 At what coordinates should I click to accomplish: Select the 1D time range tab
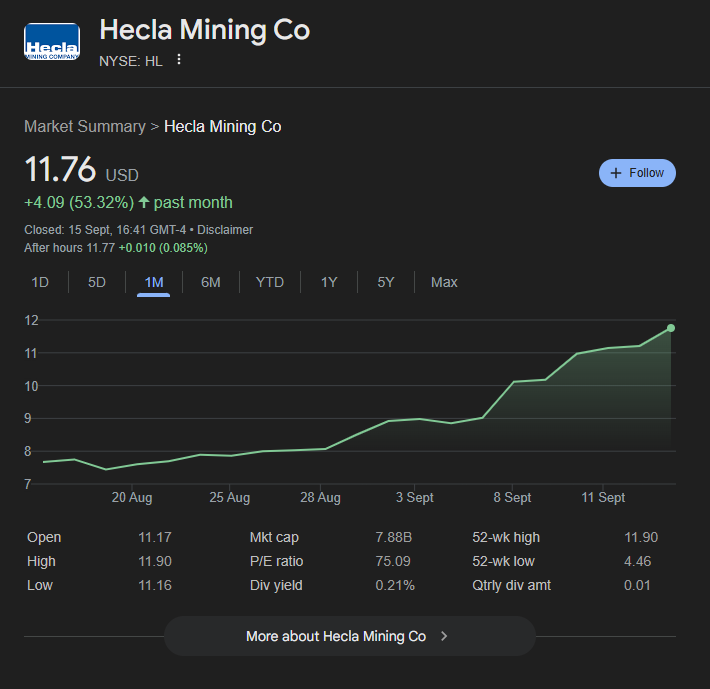(x=40, y=282)
